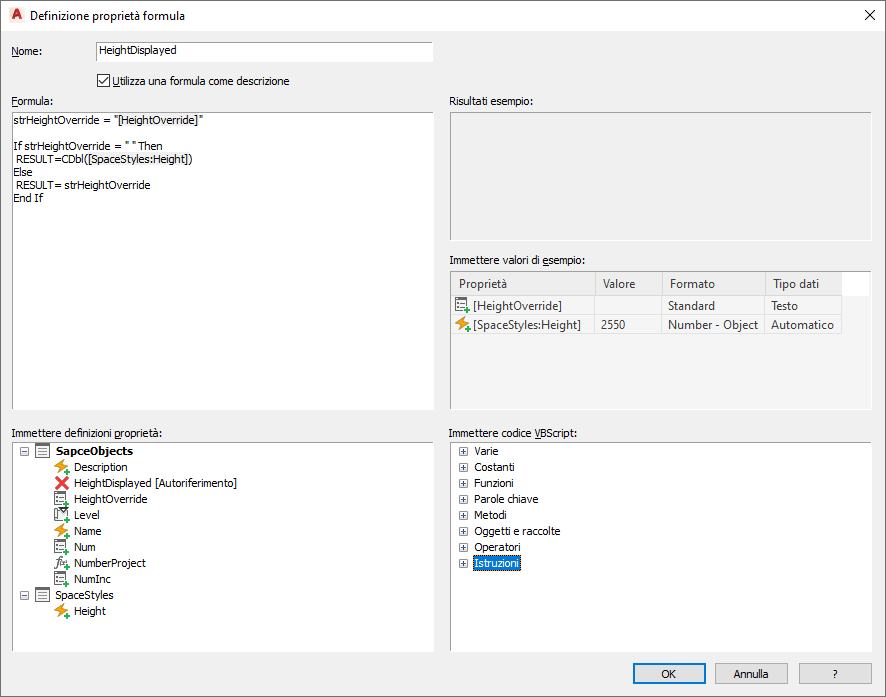Click the NumberProject formula fx icon
The height and width of the screenshot is (697, 886).
62,563
